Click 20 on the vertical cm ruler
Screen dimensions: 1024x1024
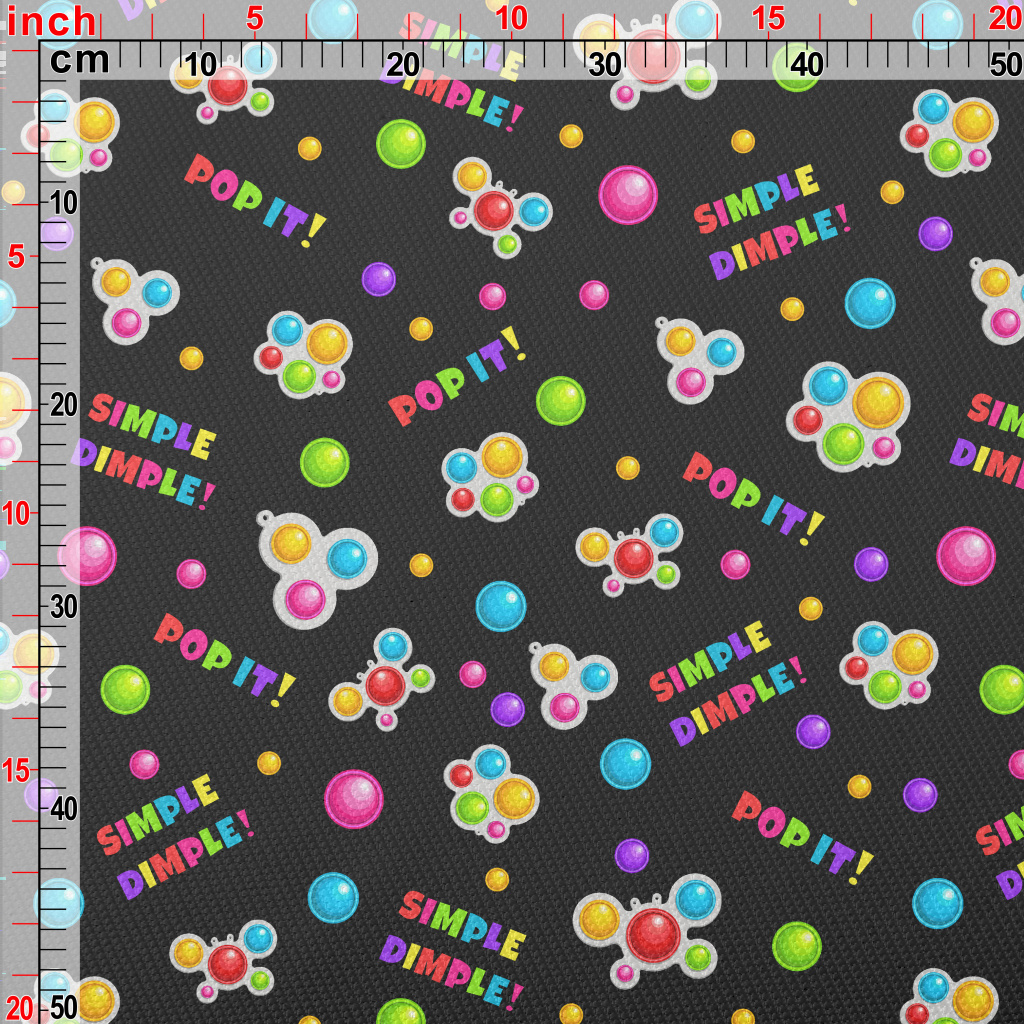[x=63, y=406]
